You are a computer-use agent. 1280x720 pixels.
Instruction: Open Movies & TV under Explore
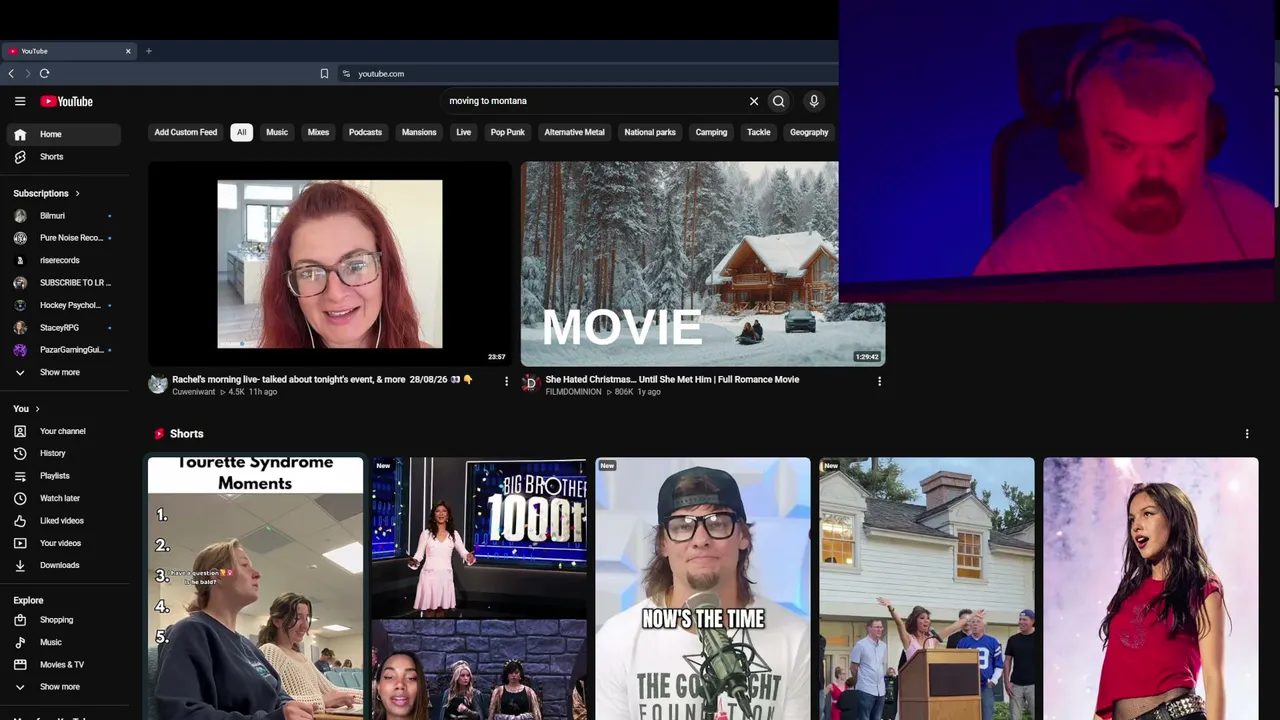click(x=64, y=665)
